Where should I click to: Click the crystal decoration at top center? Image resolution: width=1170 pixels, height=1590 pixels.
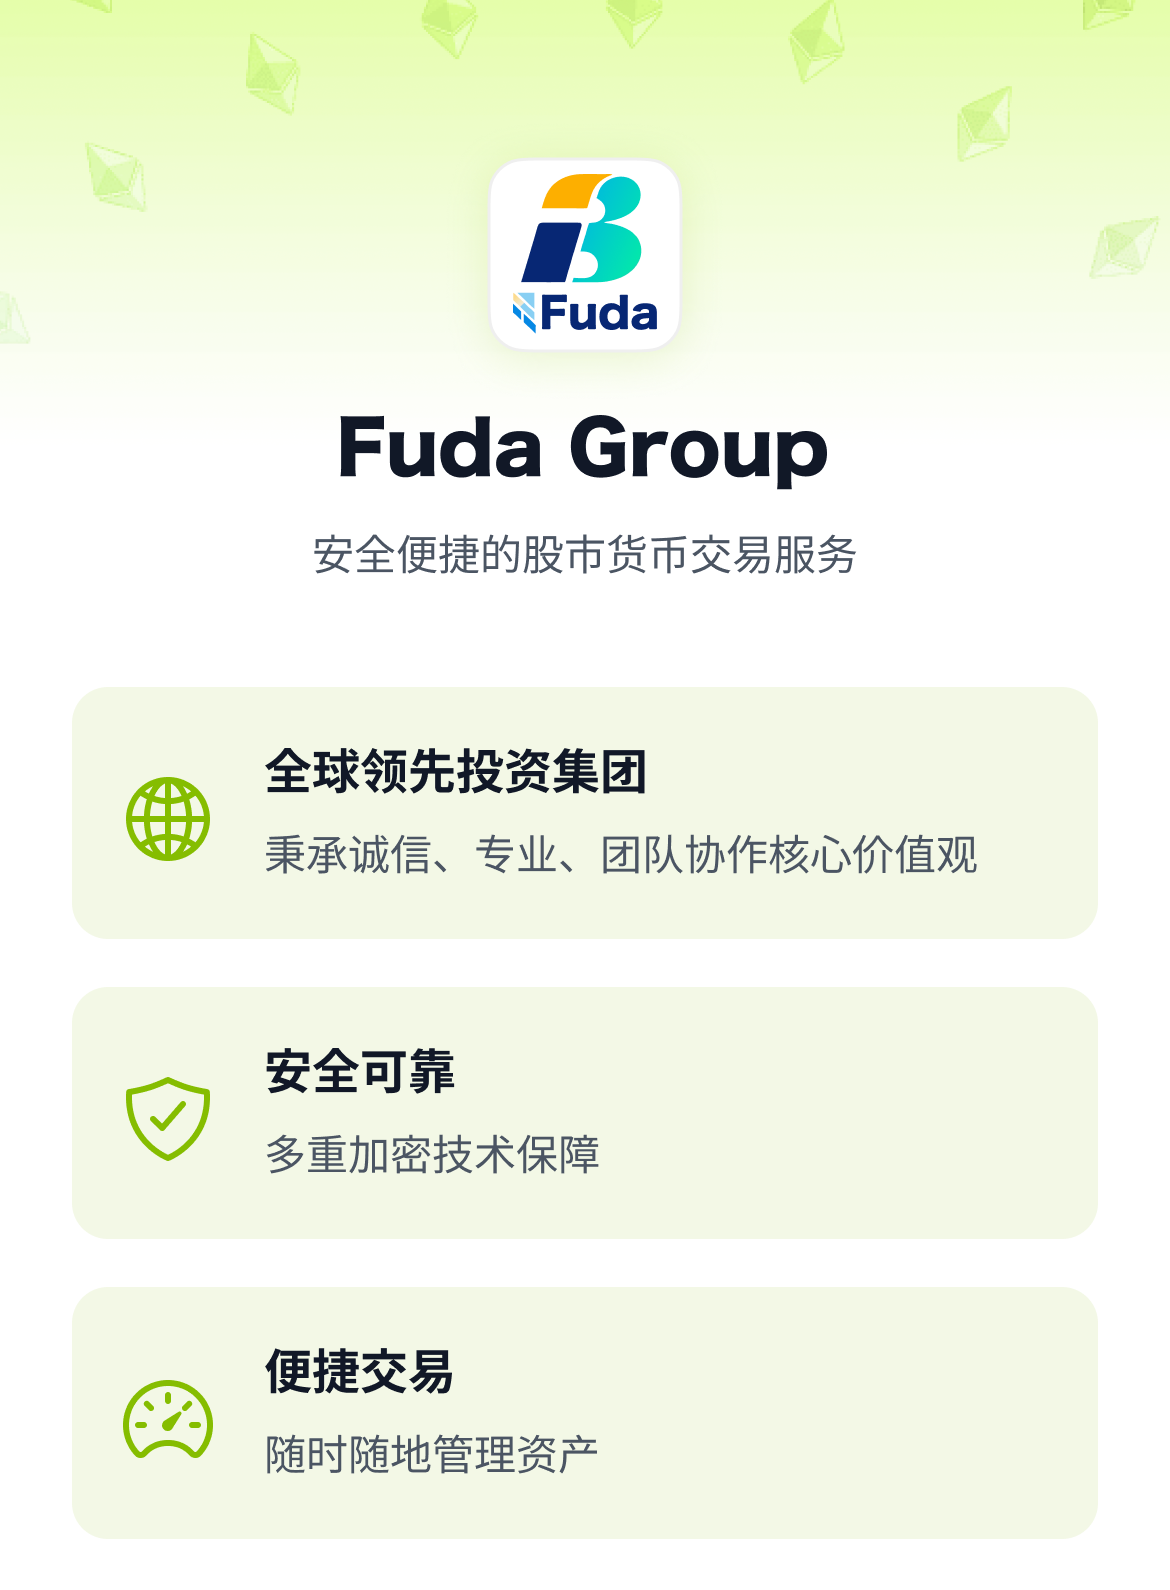[634, 20]
